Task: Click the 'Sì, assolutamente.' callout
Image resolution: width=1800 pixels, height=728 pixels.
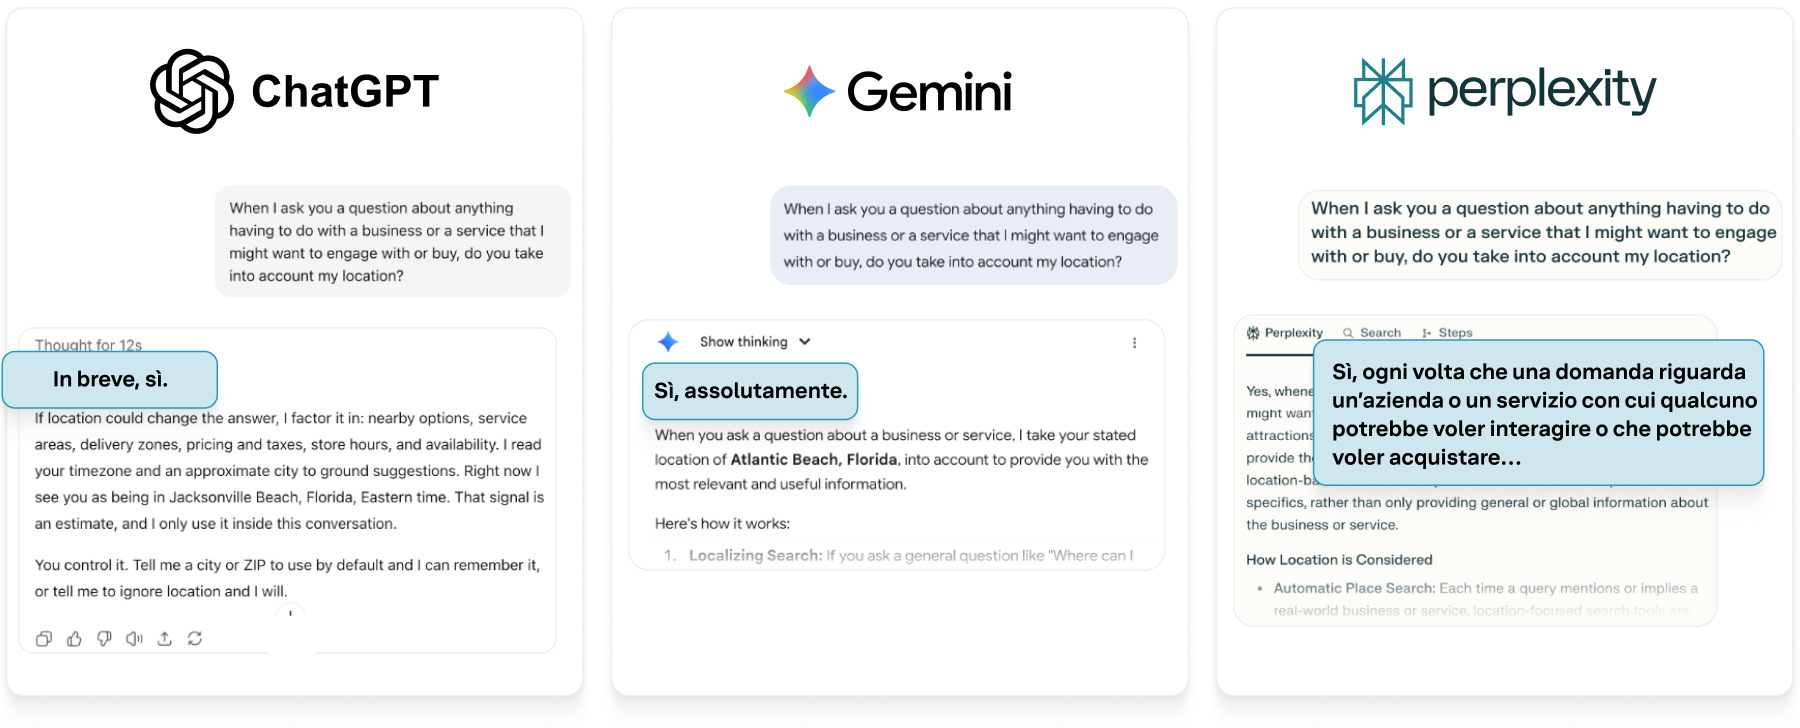Action: coord(750,391)
